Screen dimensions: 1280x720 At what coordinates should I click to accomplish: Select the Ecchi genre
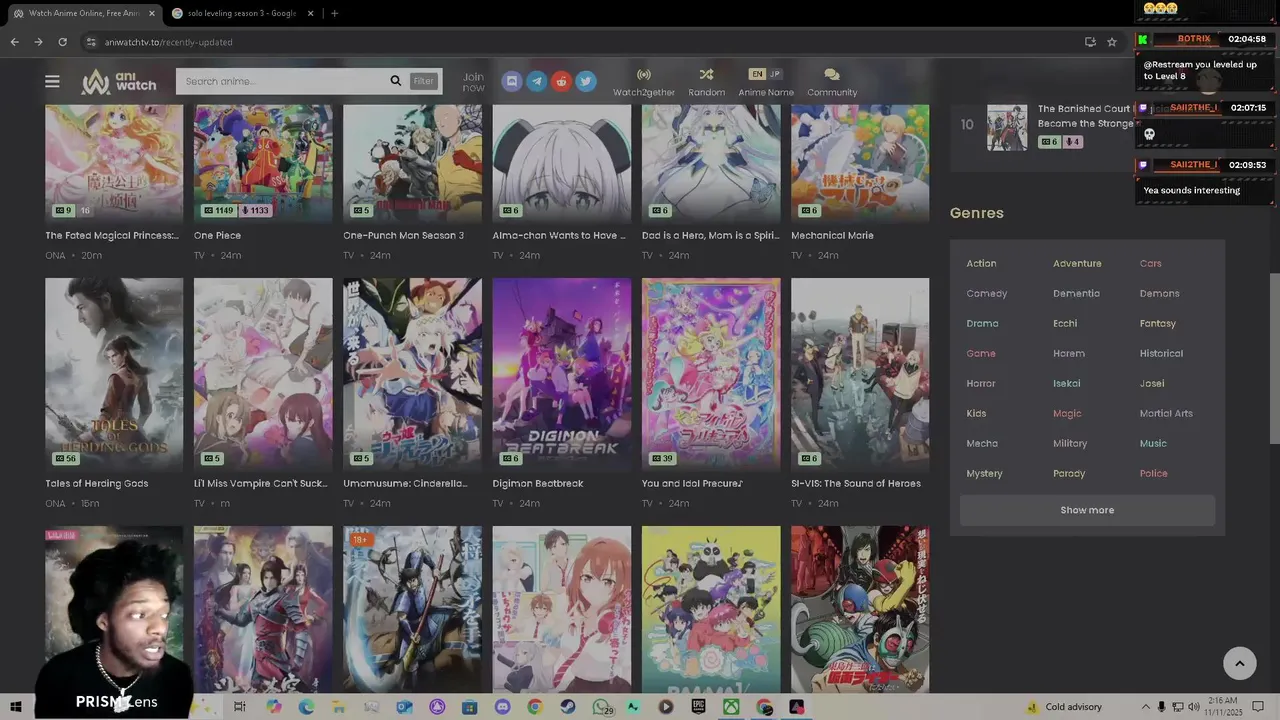point(1065,323)
